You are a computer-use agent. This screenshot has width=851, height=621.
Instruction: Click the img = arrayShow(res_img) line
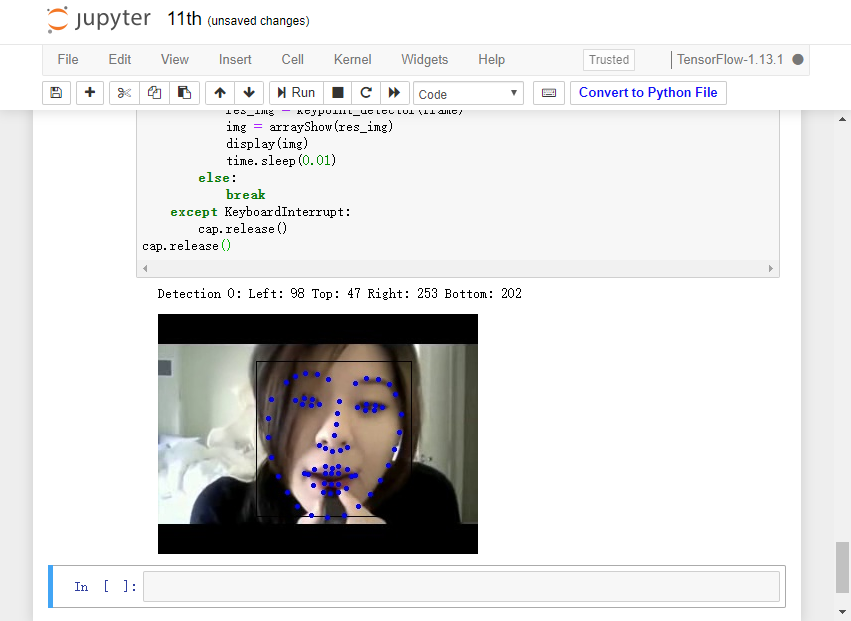[309, 127]
